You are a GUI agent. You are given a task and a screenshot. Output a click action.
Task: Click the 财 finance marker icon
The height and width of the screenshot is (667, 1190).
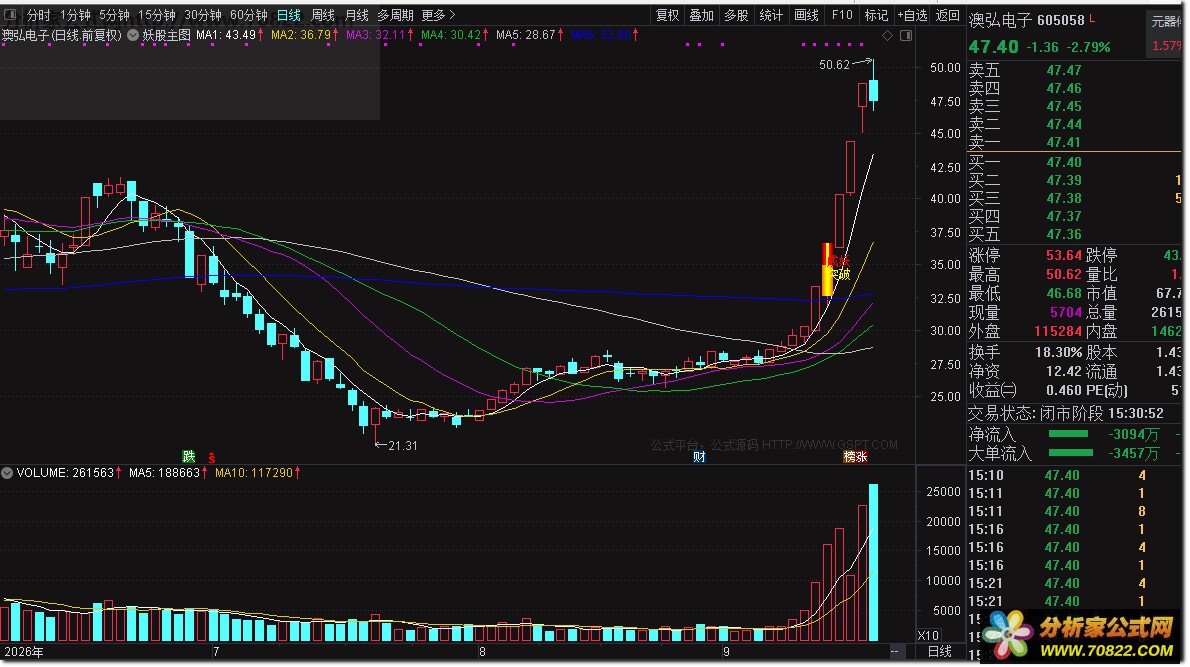pos(699,456)
